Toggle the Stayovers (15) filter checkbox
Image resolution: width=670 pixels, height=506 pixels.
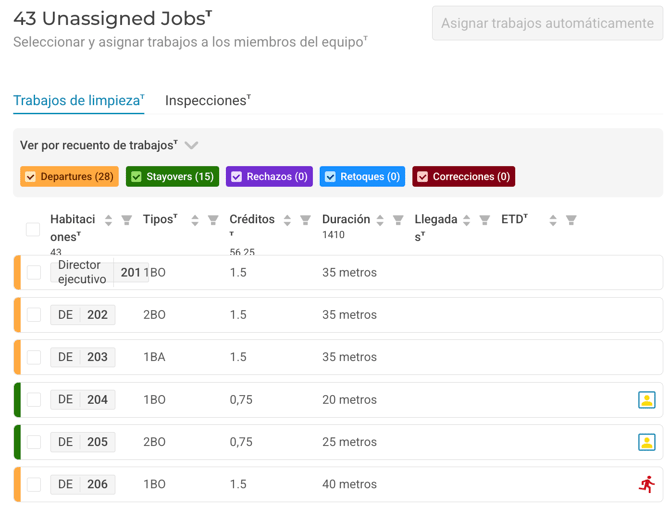point(137,177)
